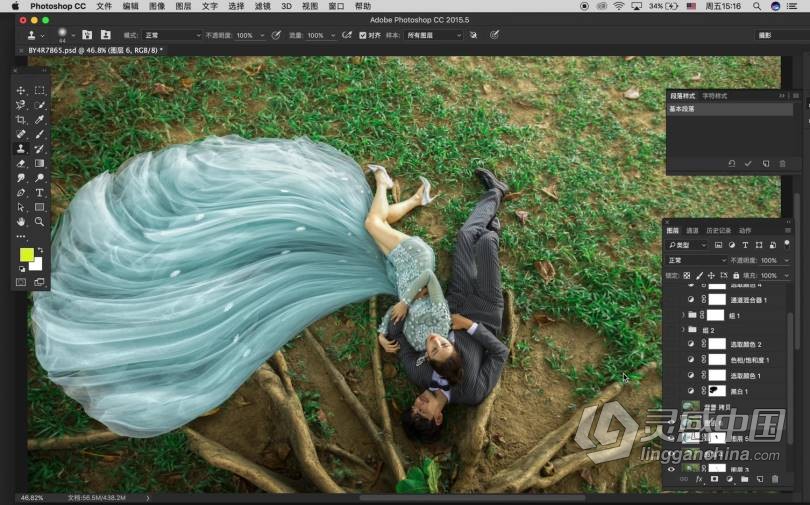Delete the selected layer
This screenshot has width=810, height=505.
click(775, 479)
